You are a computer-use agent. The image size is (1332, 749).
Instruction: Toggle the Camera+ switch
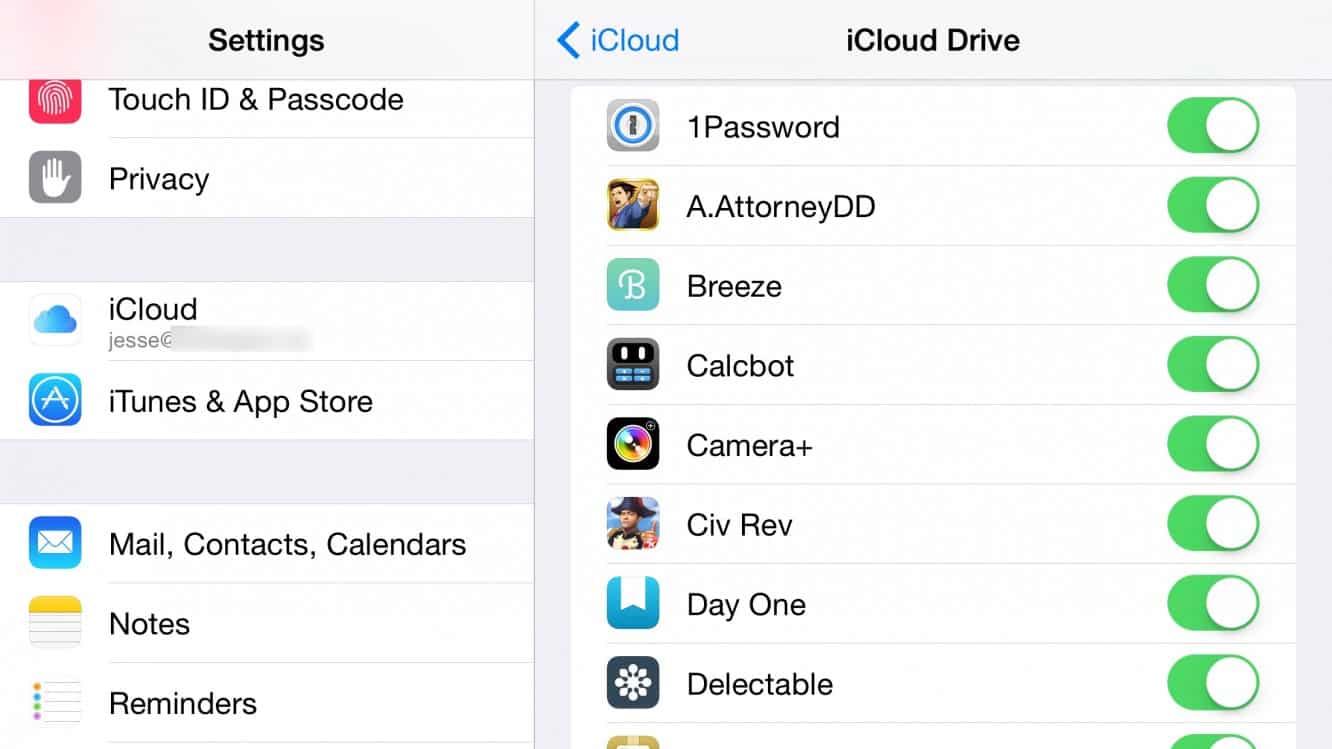point(1213,444)
